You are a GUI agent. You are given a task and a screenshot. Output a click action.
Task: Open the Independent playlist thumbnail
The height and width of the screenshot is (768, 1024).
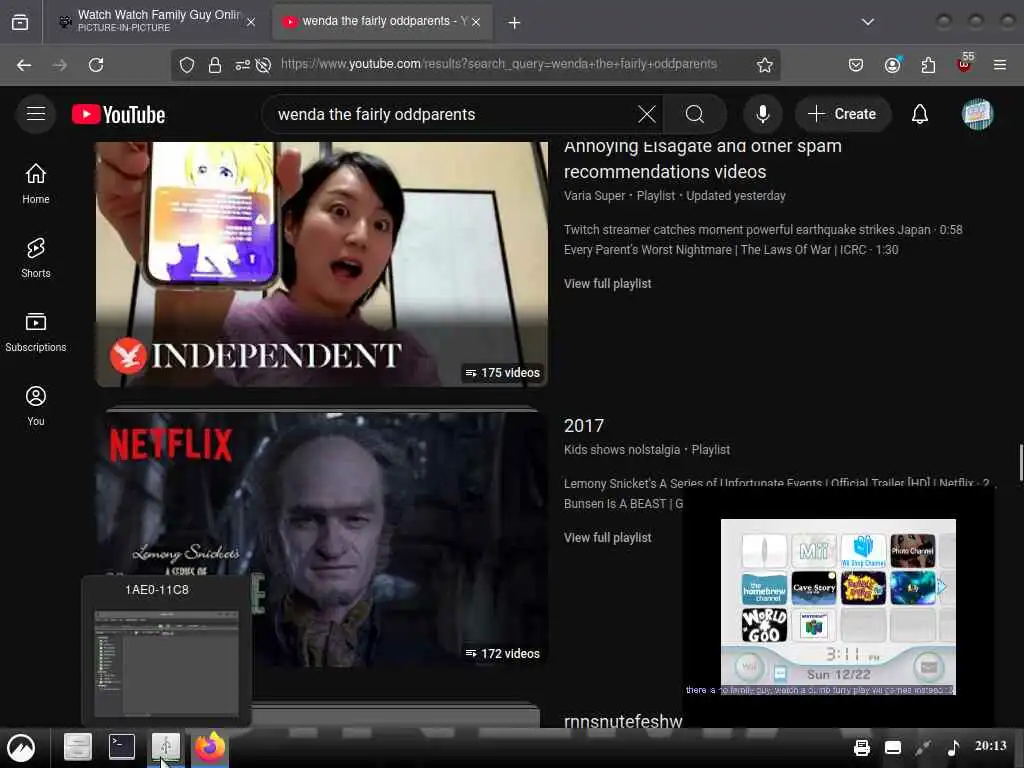click(x=322, y=264)
